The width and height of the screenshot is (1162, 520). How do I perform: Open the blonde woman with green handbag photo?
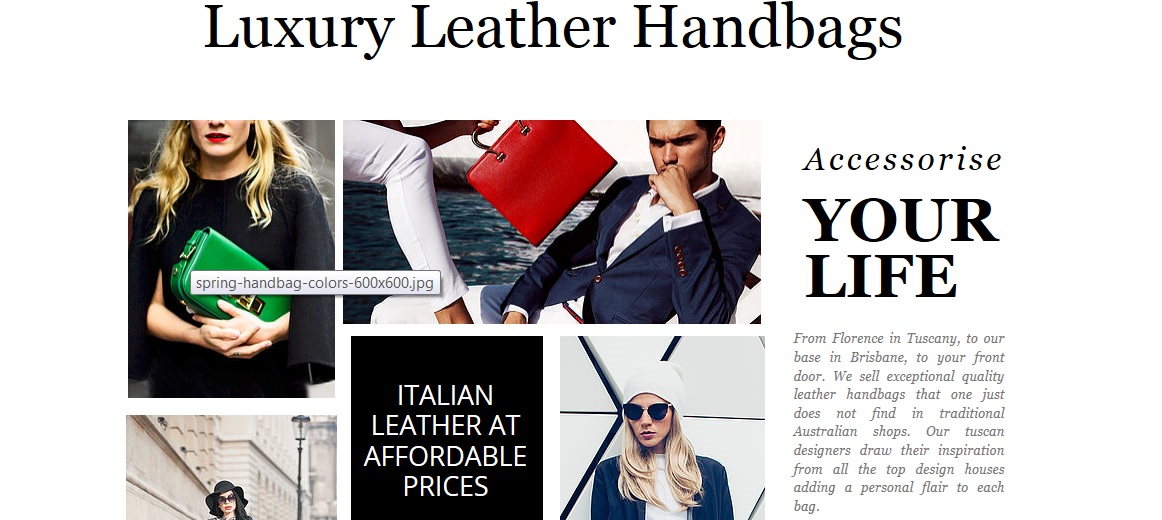click(x=231, y=259)
